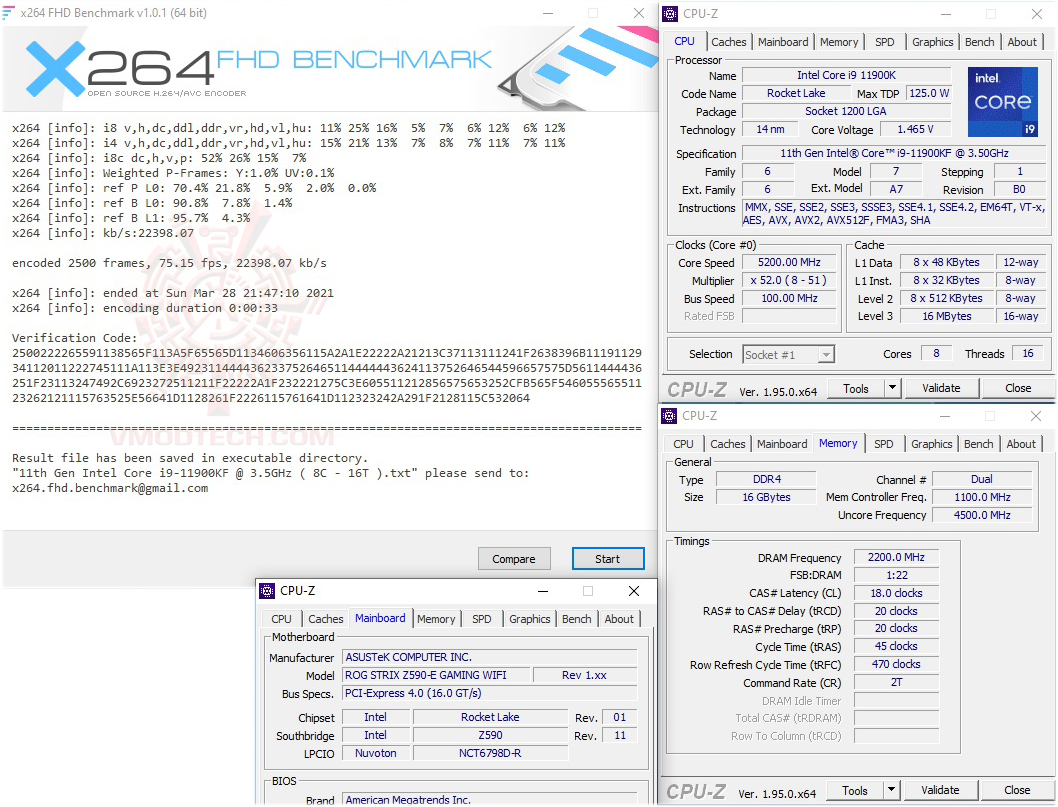1058x807 pixels.
Task: Click the Intel Core i9 logo badge
Action: tap(1003, 102)
